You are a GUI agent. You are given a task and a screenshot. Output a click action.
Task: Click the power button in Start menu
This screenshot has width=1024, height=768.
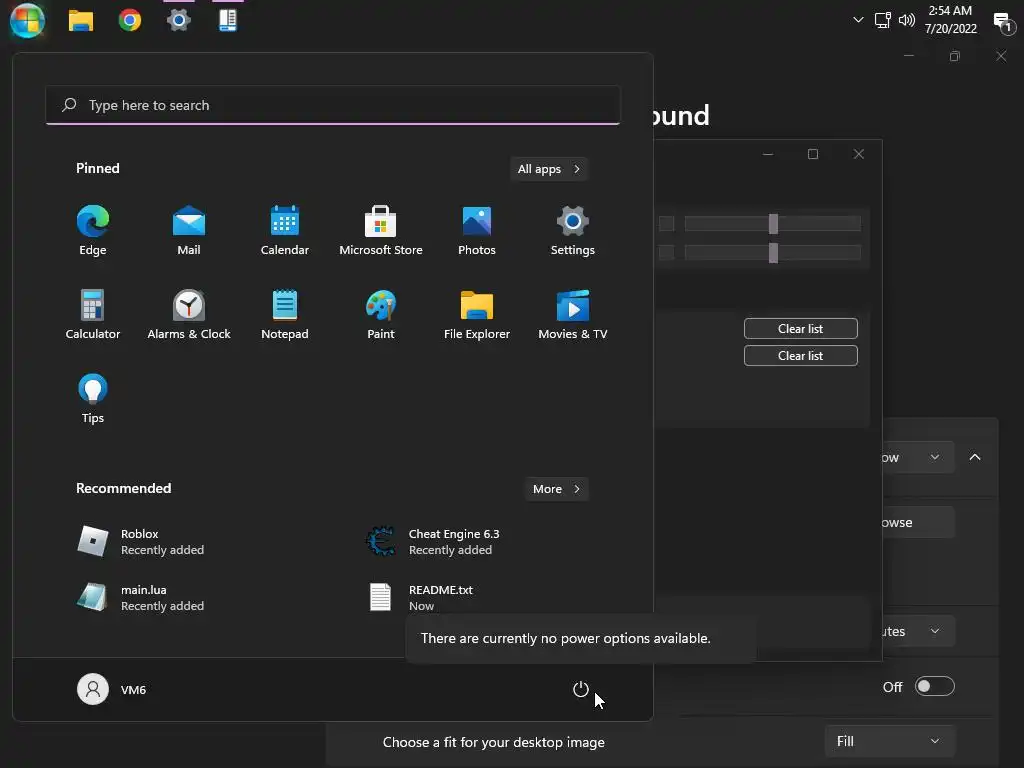tap(581, 689)
